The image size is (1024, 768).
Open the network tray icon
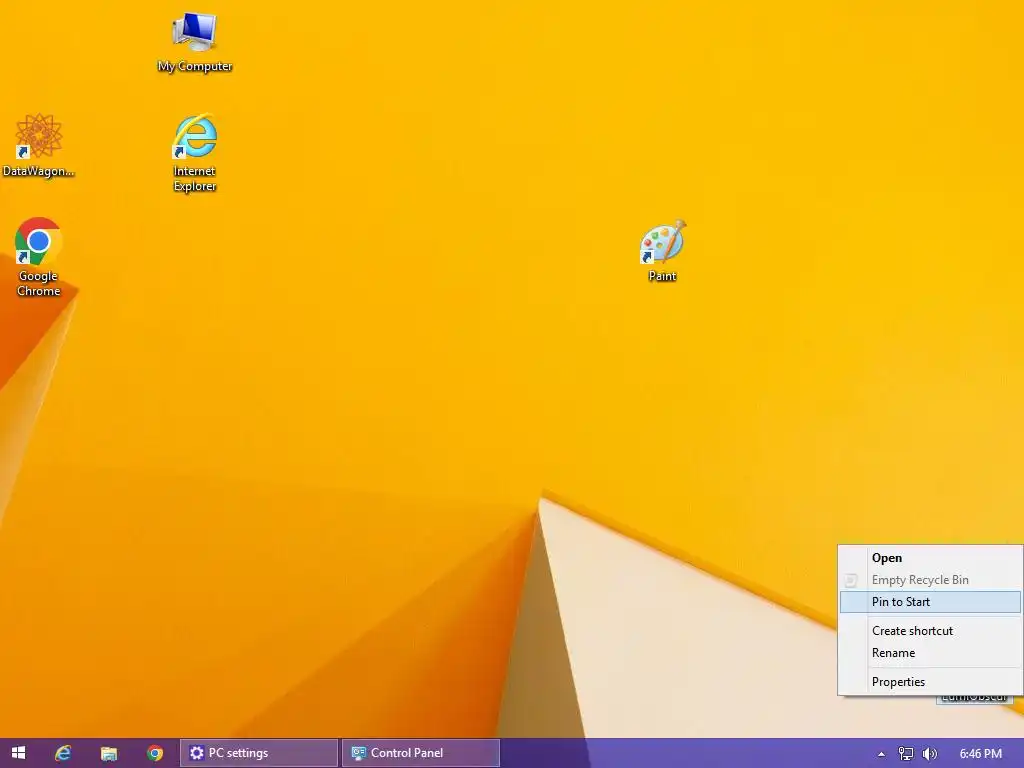pos(906,754)
